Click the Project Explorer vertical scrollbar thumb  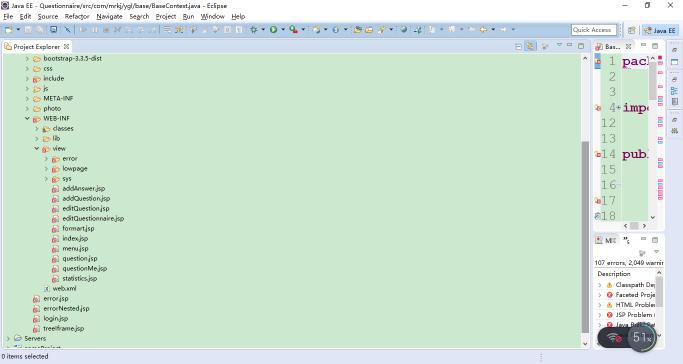(585, 236)
